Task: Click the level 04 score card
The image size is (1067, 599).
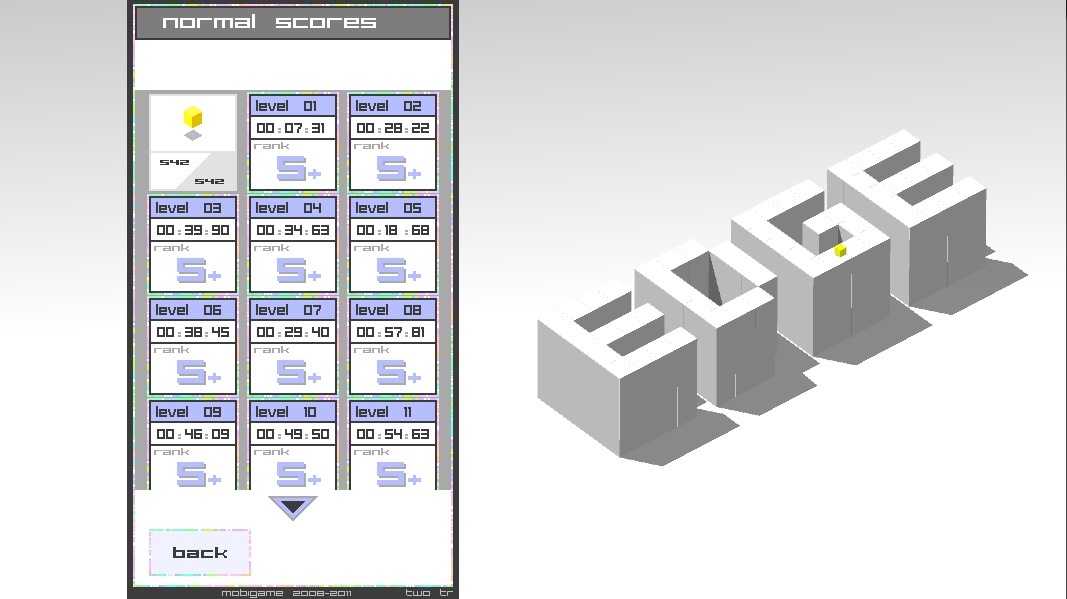Action: point(293,243)
